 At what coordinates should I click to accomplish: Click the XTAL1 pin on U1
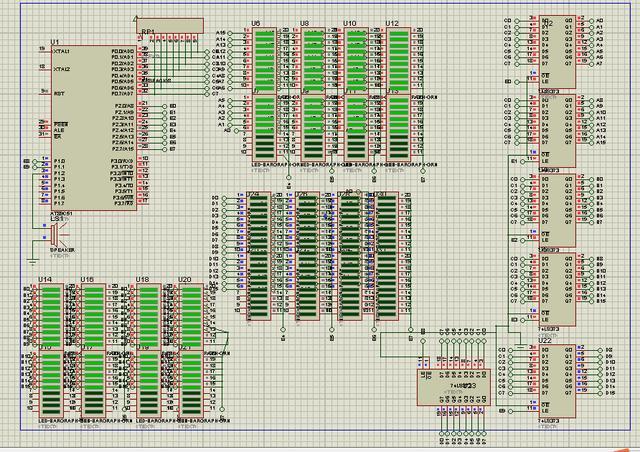[x=61, y=51]
